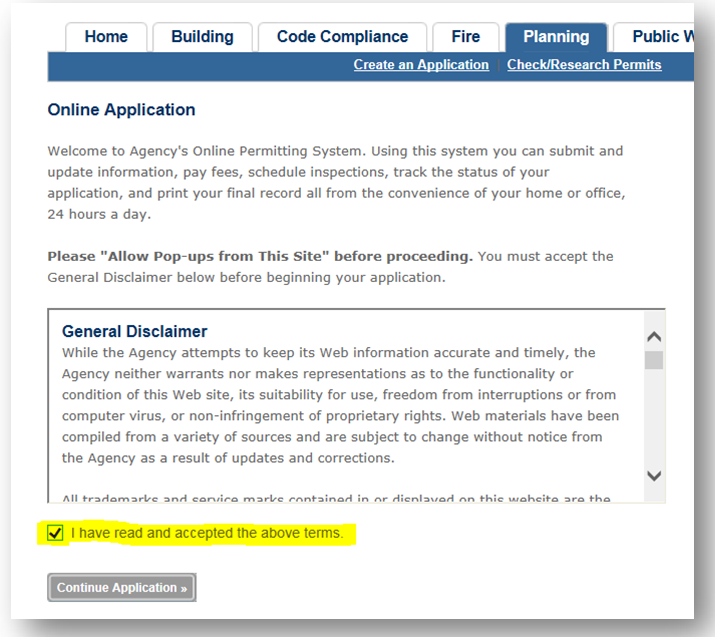The height and width of the screenshot is (637, 715).
Task: Click the disclaimer scroll down arrow
Action: coord(654,476)
